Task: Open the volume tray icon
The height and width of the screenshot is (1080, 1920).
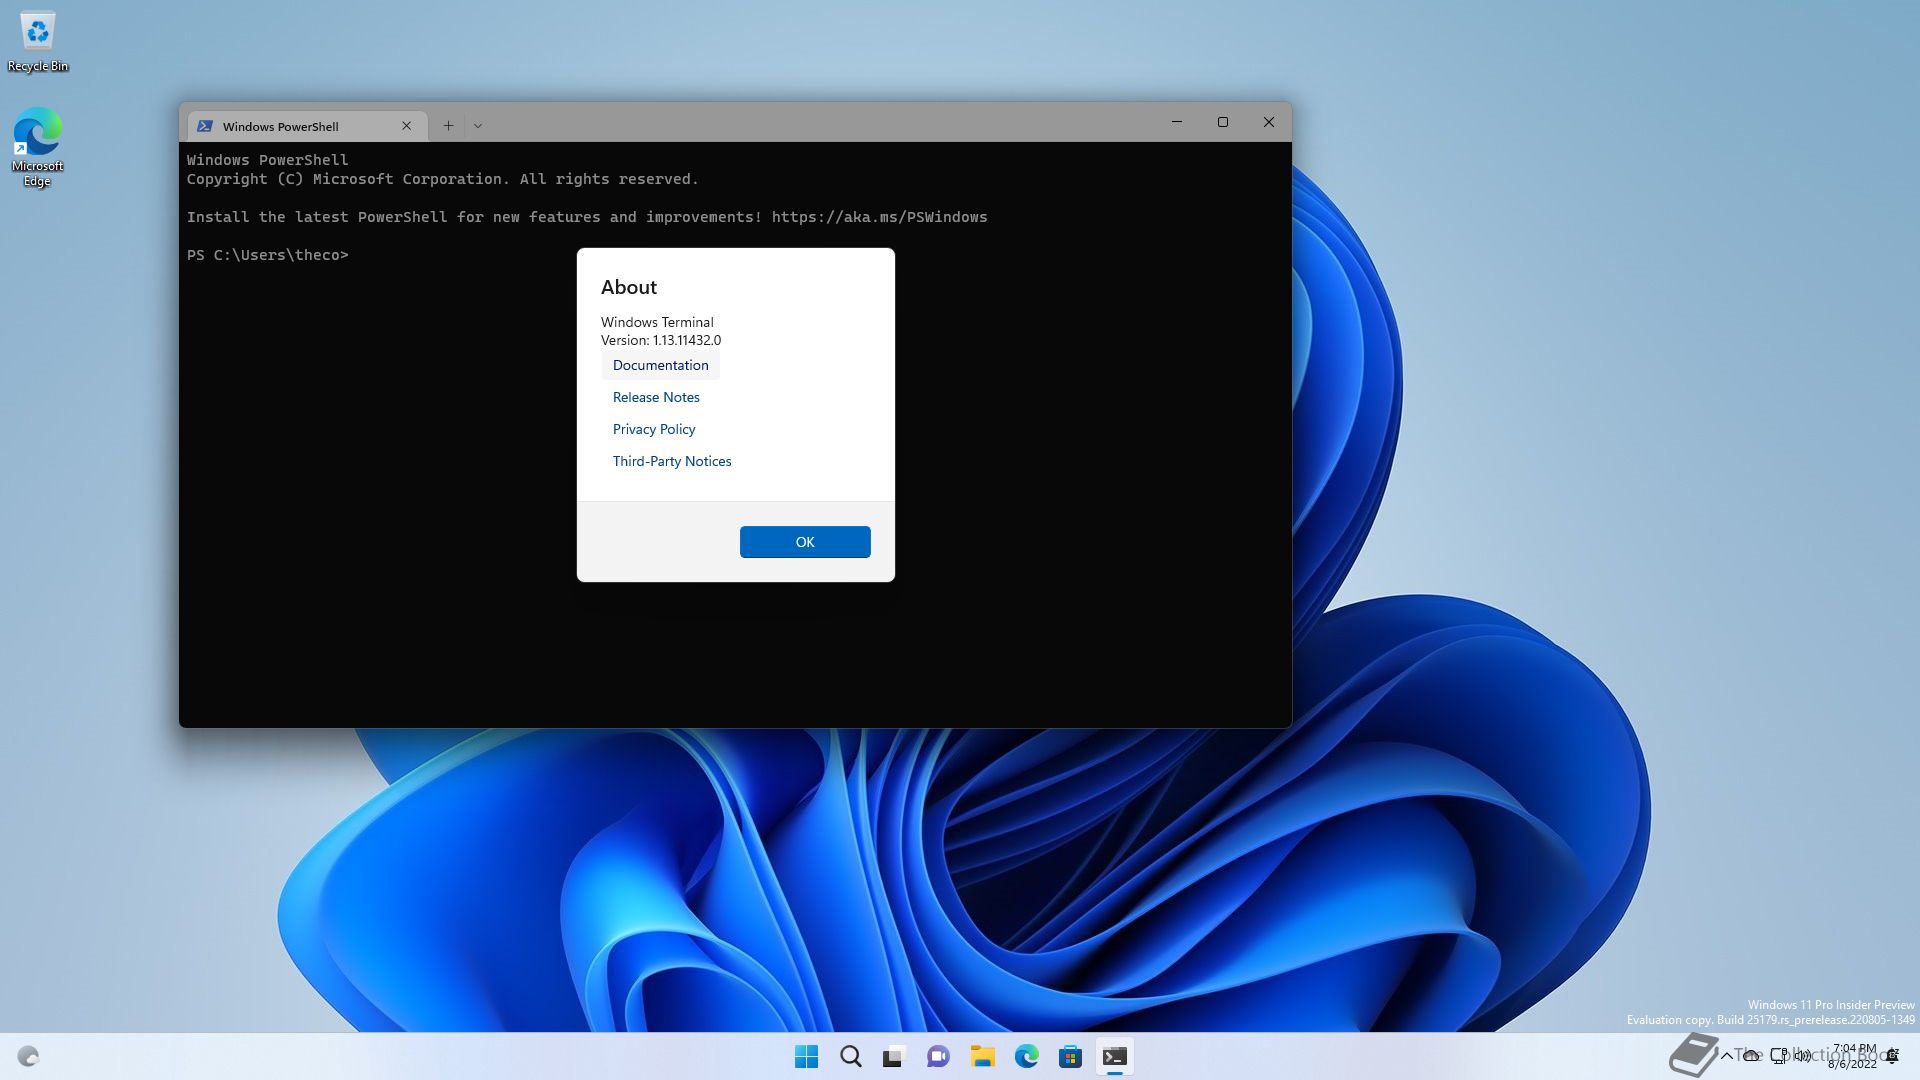Action: (1803, 1056)
